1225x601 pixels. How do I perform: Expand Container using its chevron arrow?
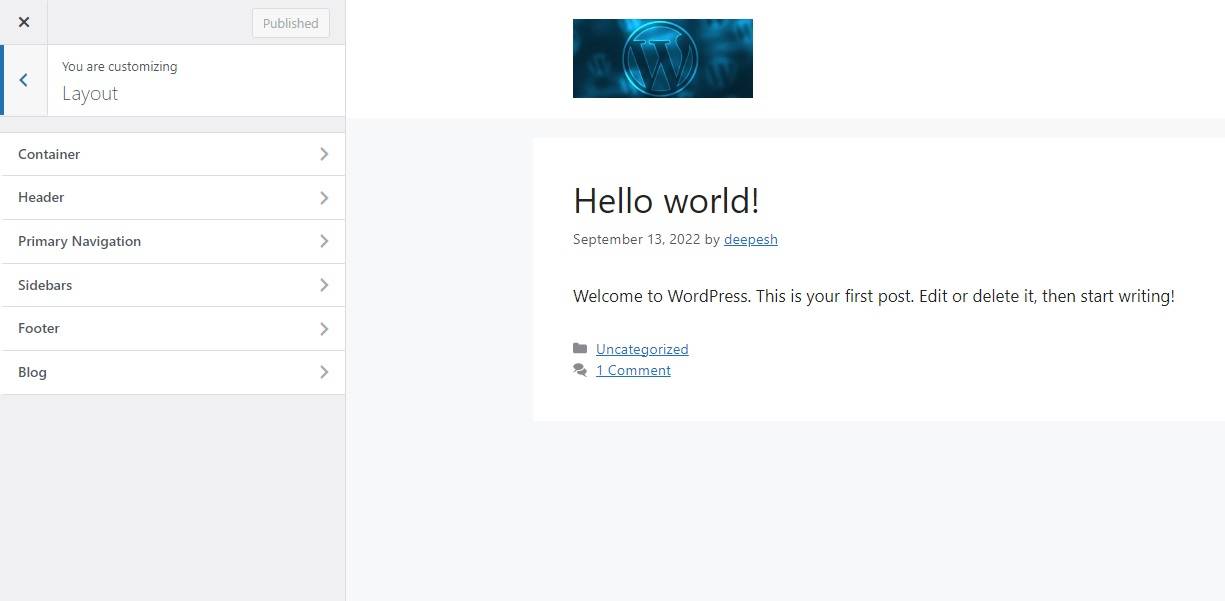324,154
